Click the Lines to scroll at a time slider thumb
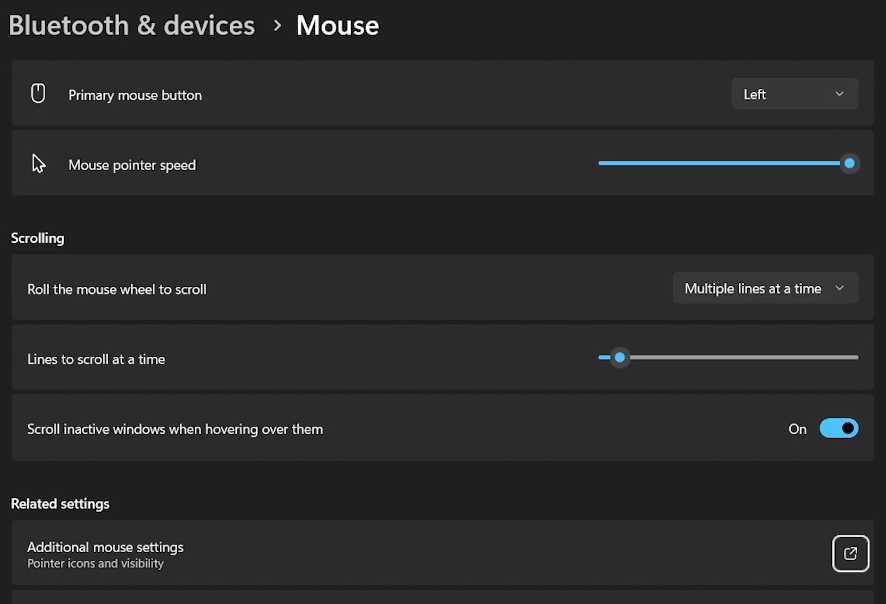 (x=620, y=357)
